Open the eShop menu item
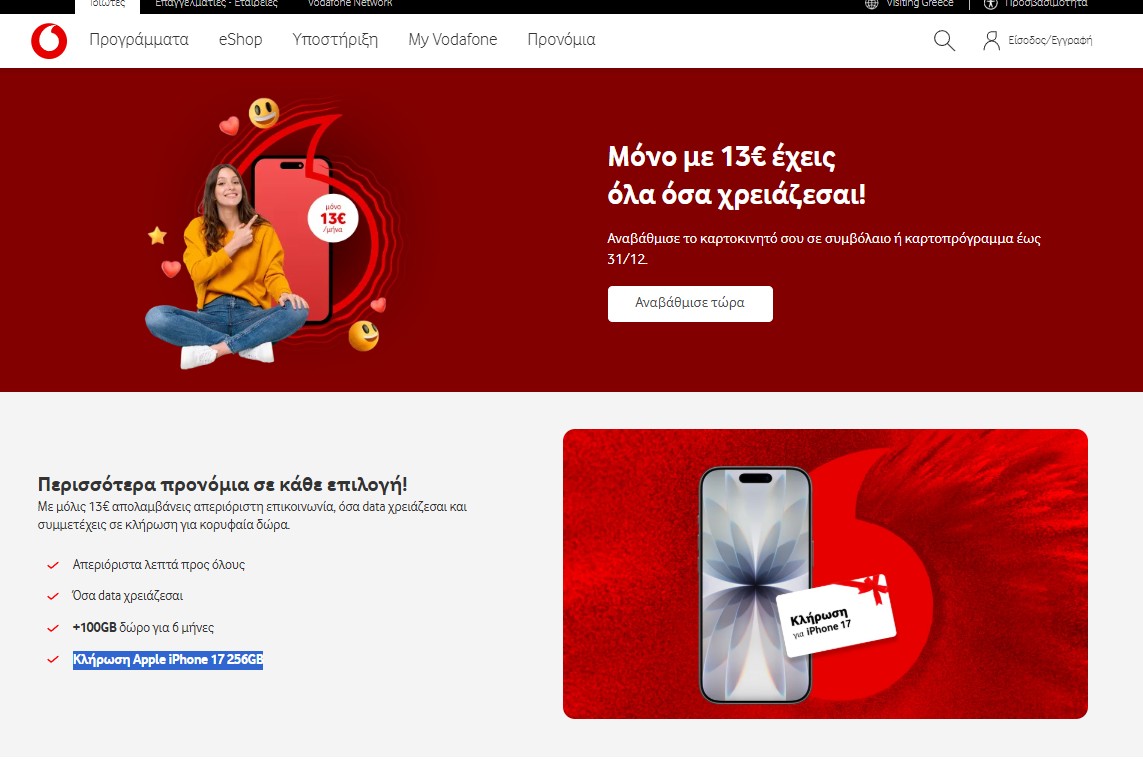This screenshot has height=783, width=1143. click(x=240, y=40)
